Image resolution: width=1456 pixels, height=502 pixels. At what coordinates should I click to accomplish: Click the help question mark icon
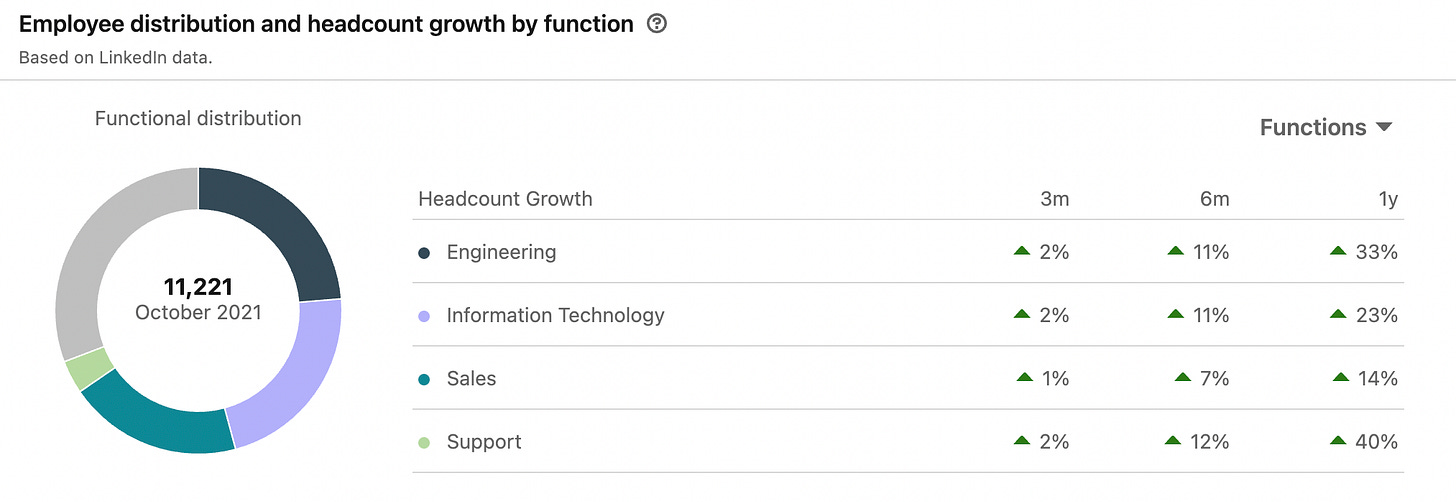(x=656, y=24)
